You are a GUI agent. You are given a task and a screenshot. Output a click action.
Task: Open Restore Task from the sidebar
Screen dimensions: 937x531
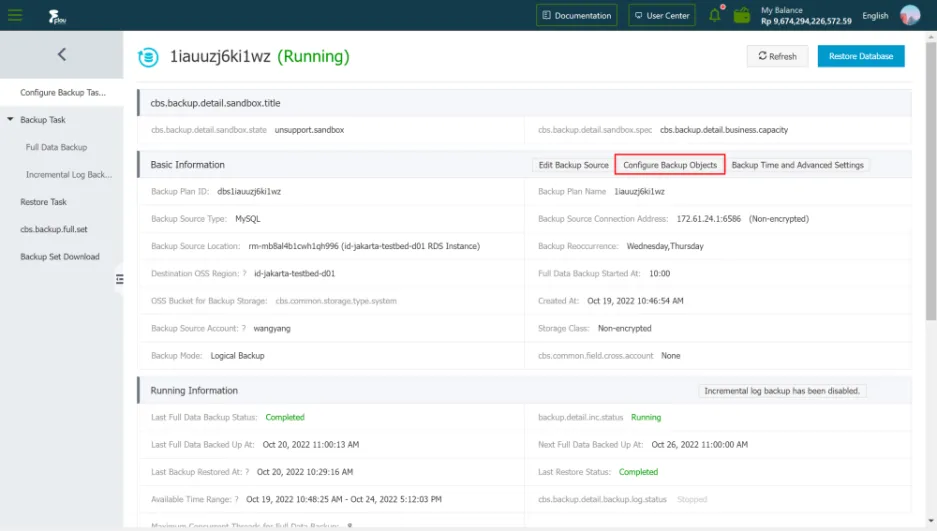[x=43, y=202]
